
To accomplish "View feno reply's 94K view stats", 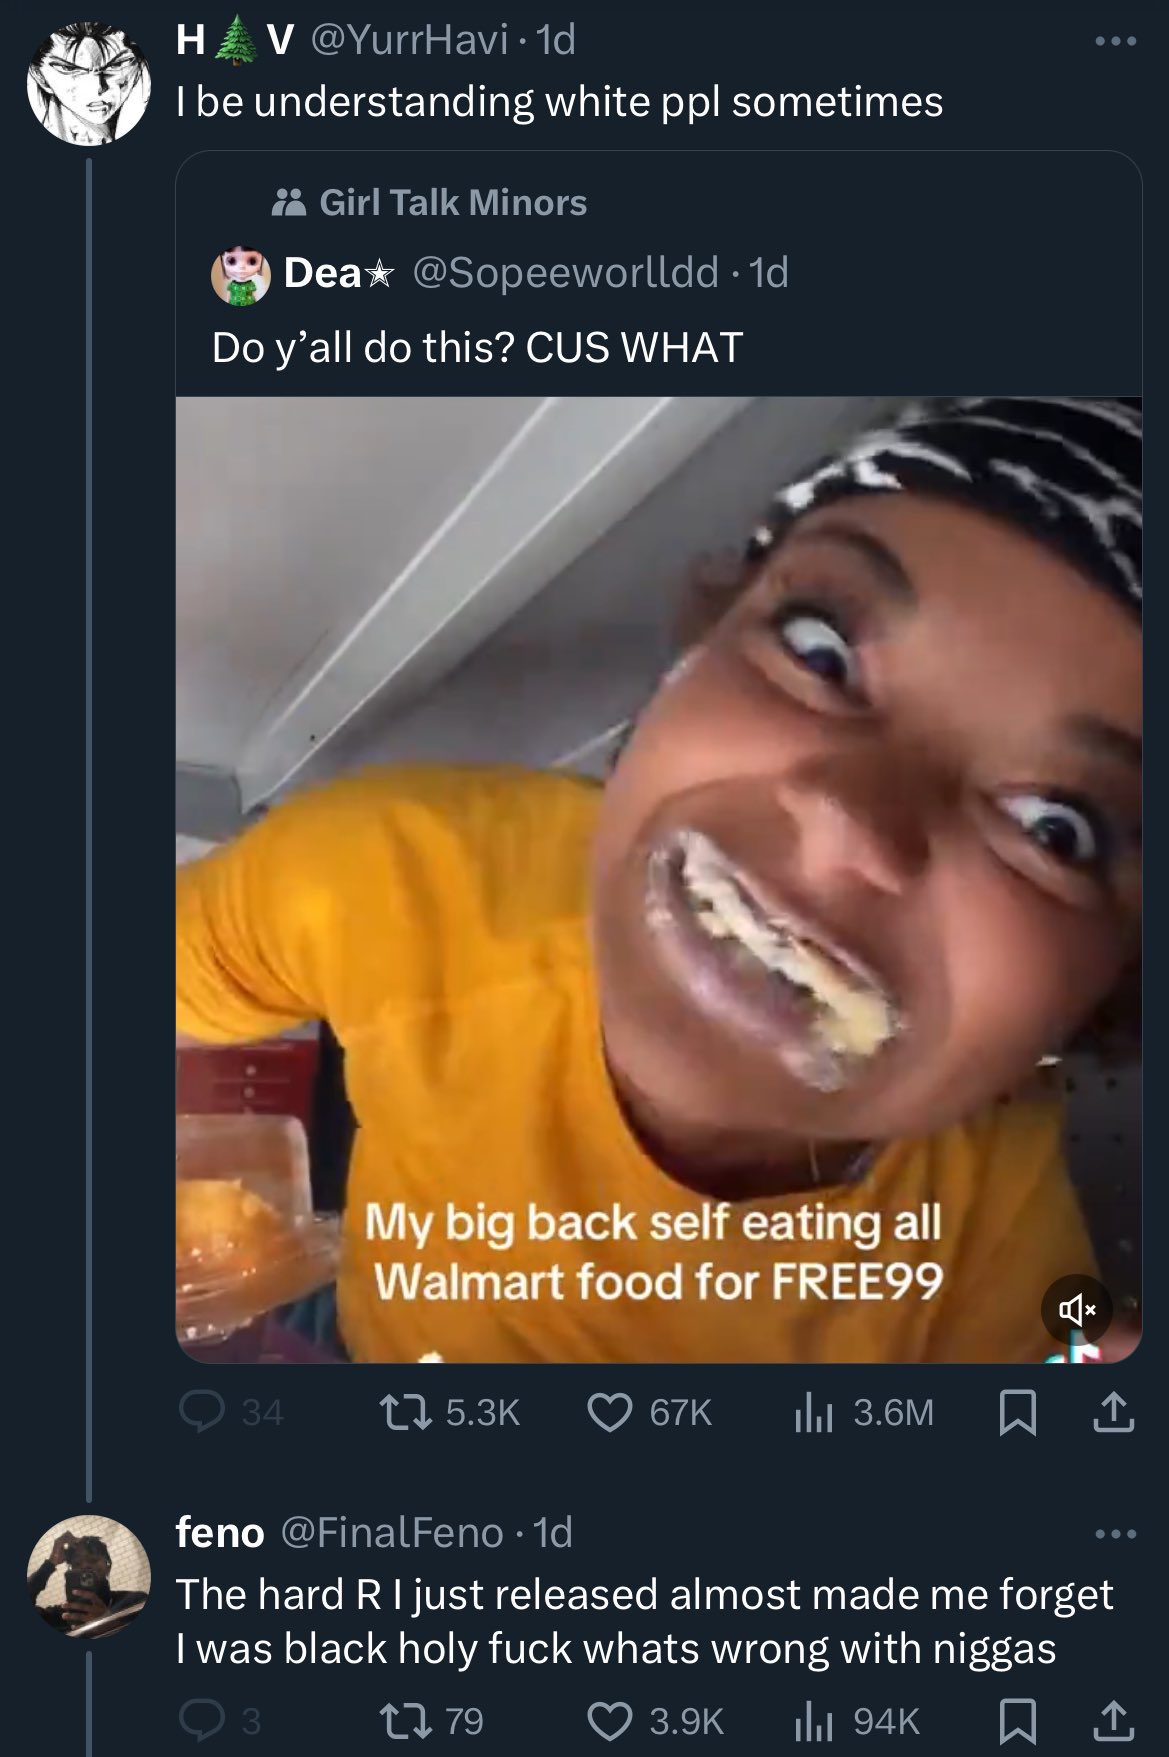I will [x=856, y=1720].
